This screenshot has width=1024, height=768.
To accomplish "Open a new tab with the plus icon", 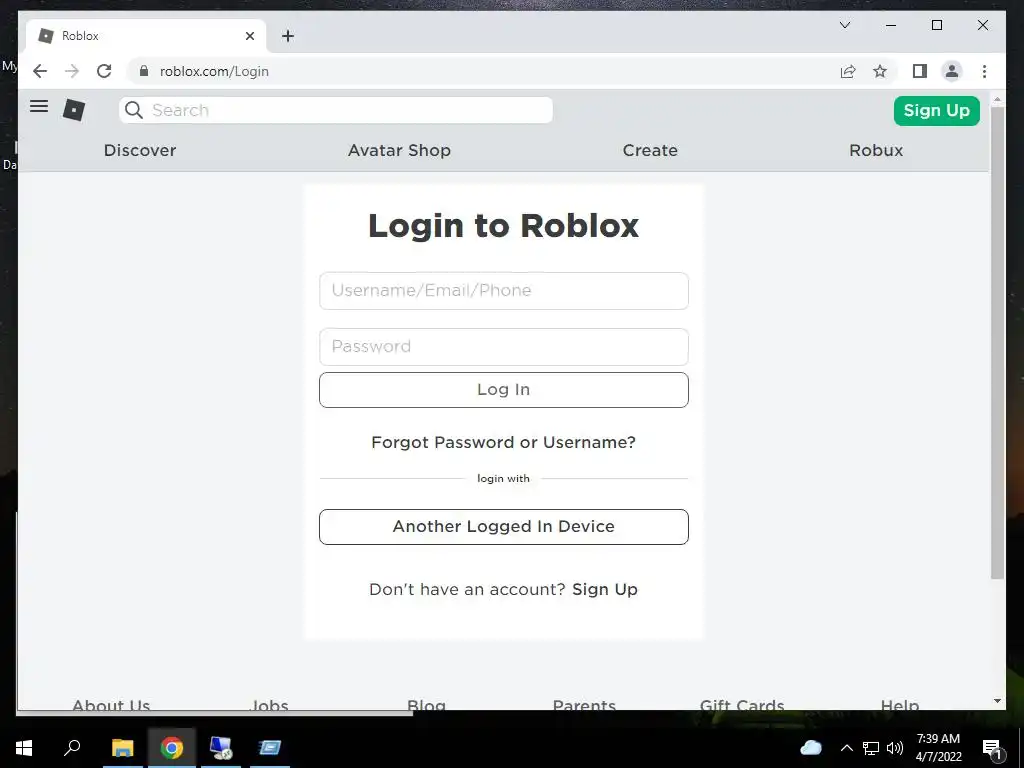I will (x=288, y=36).
